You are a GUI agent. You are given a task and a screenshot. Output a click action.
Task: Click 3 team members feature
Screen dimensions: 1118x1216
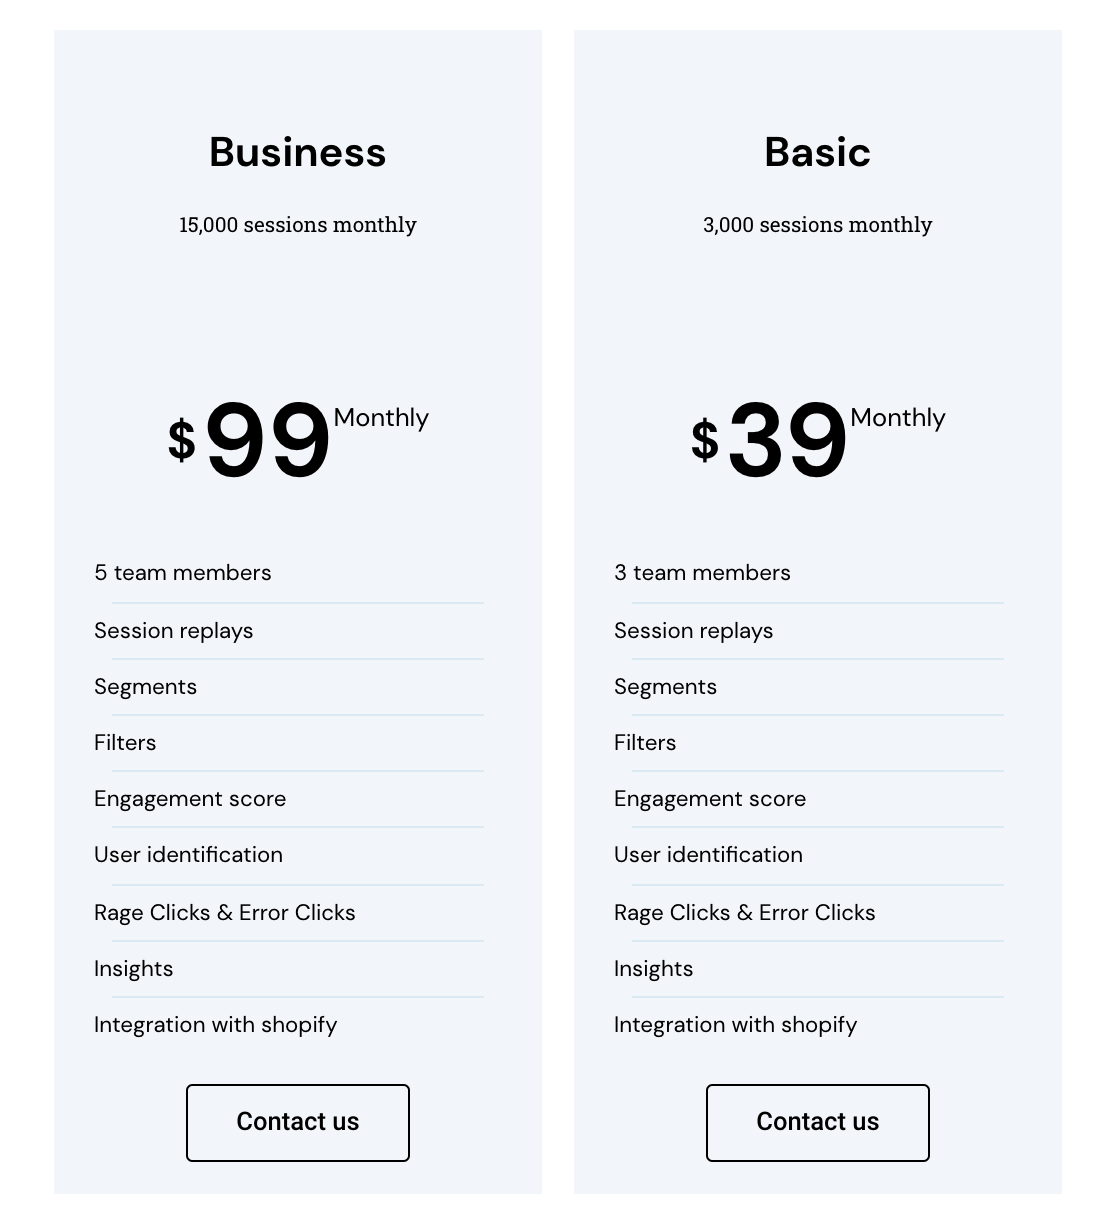click(702, 573)
